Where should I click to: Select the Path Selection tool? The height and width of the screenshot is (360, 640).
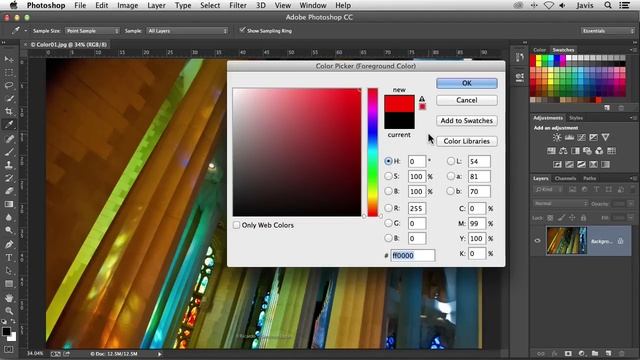tap(9, 271)
